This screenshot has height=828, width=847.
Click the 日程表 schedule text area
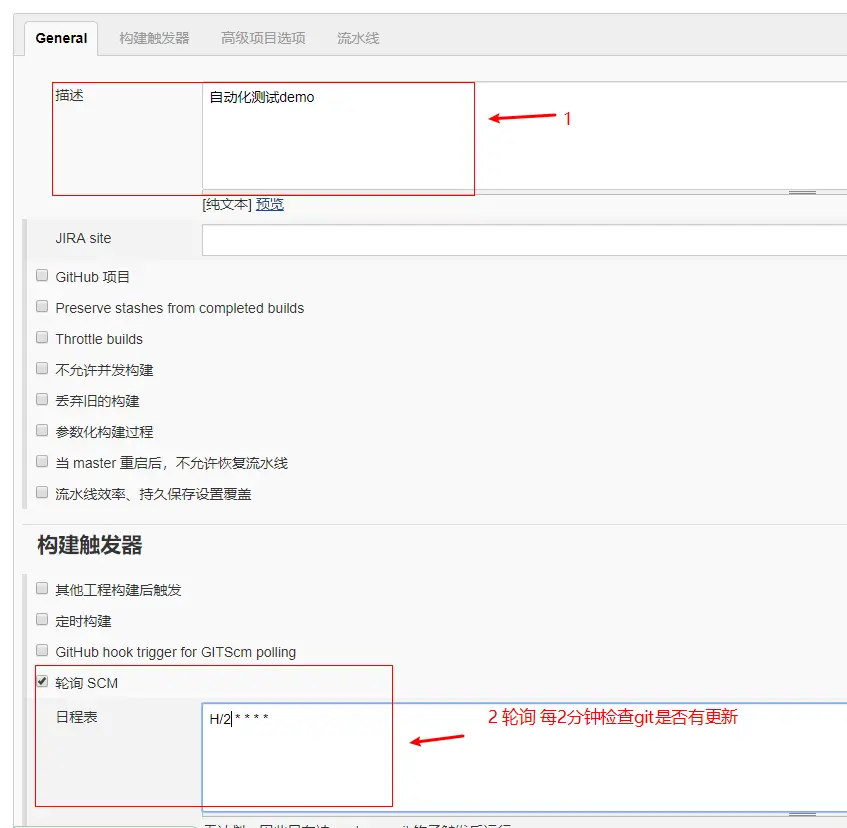pos(525,757)
